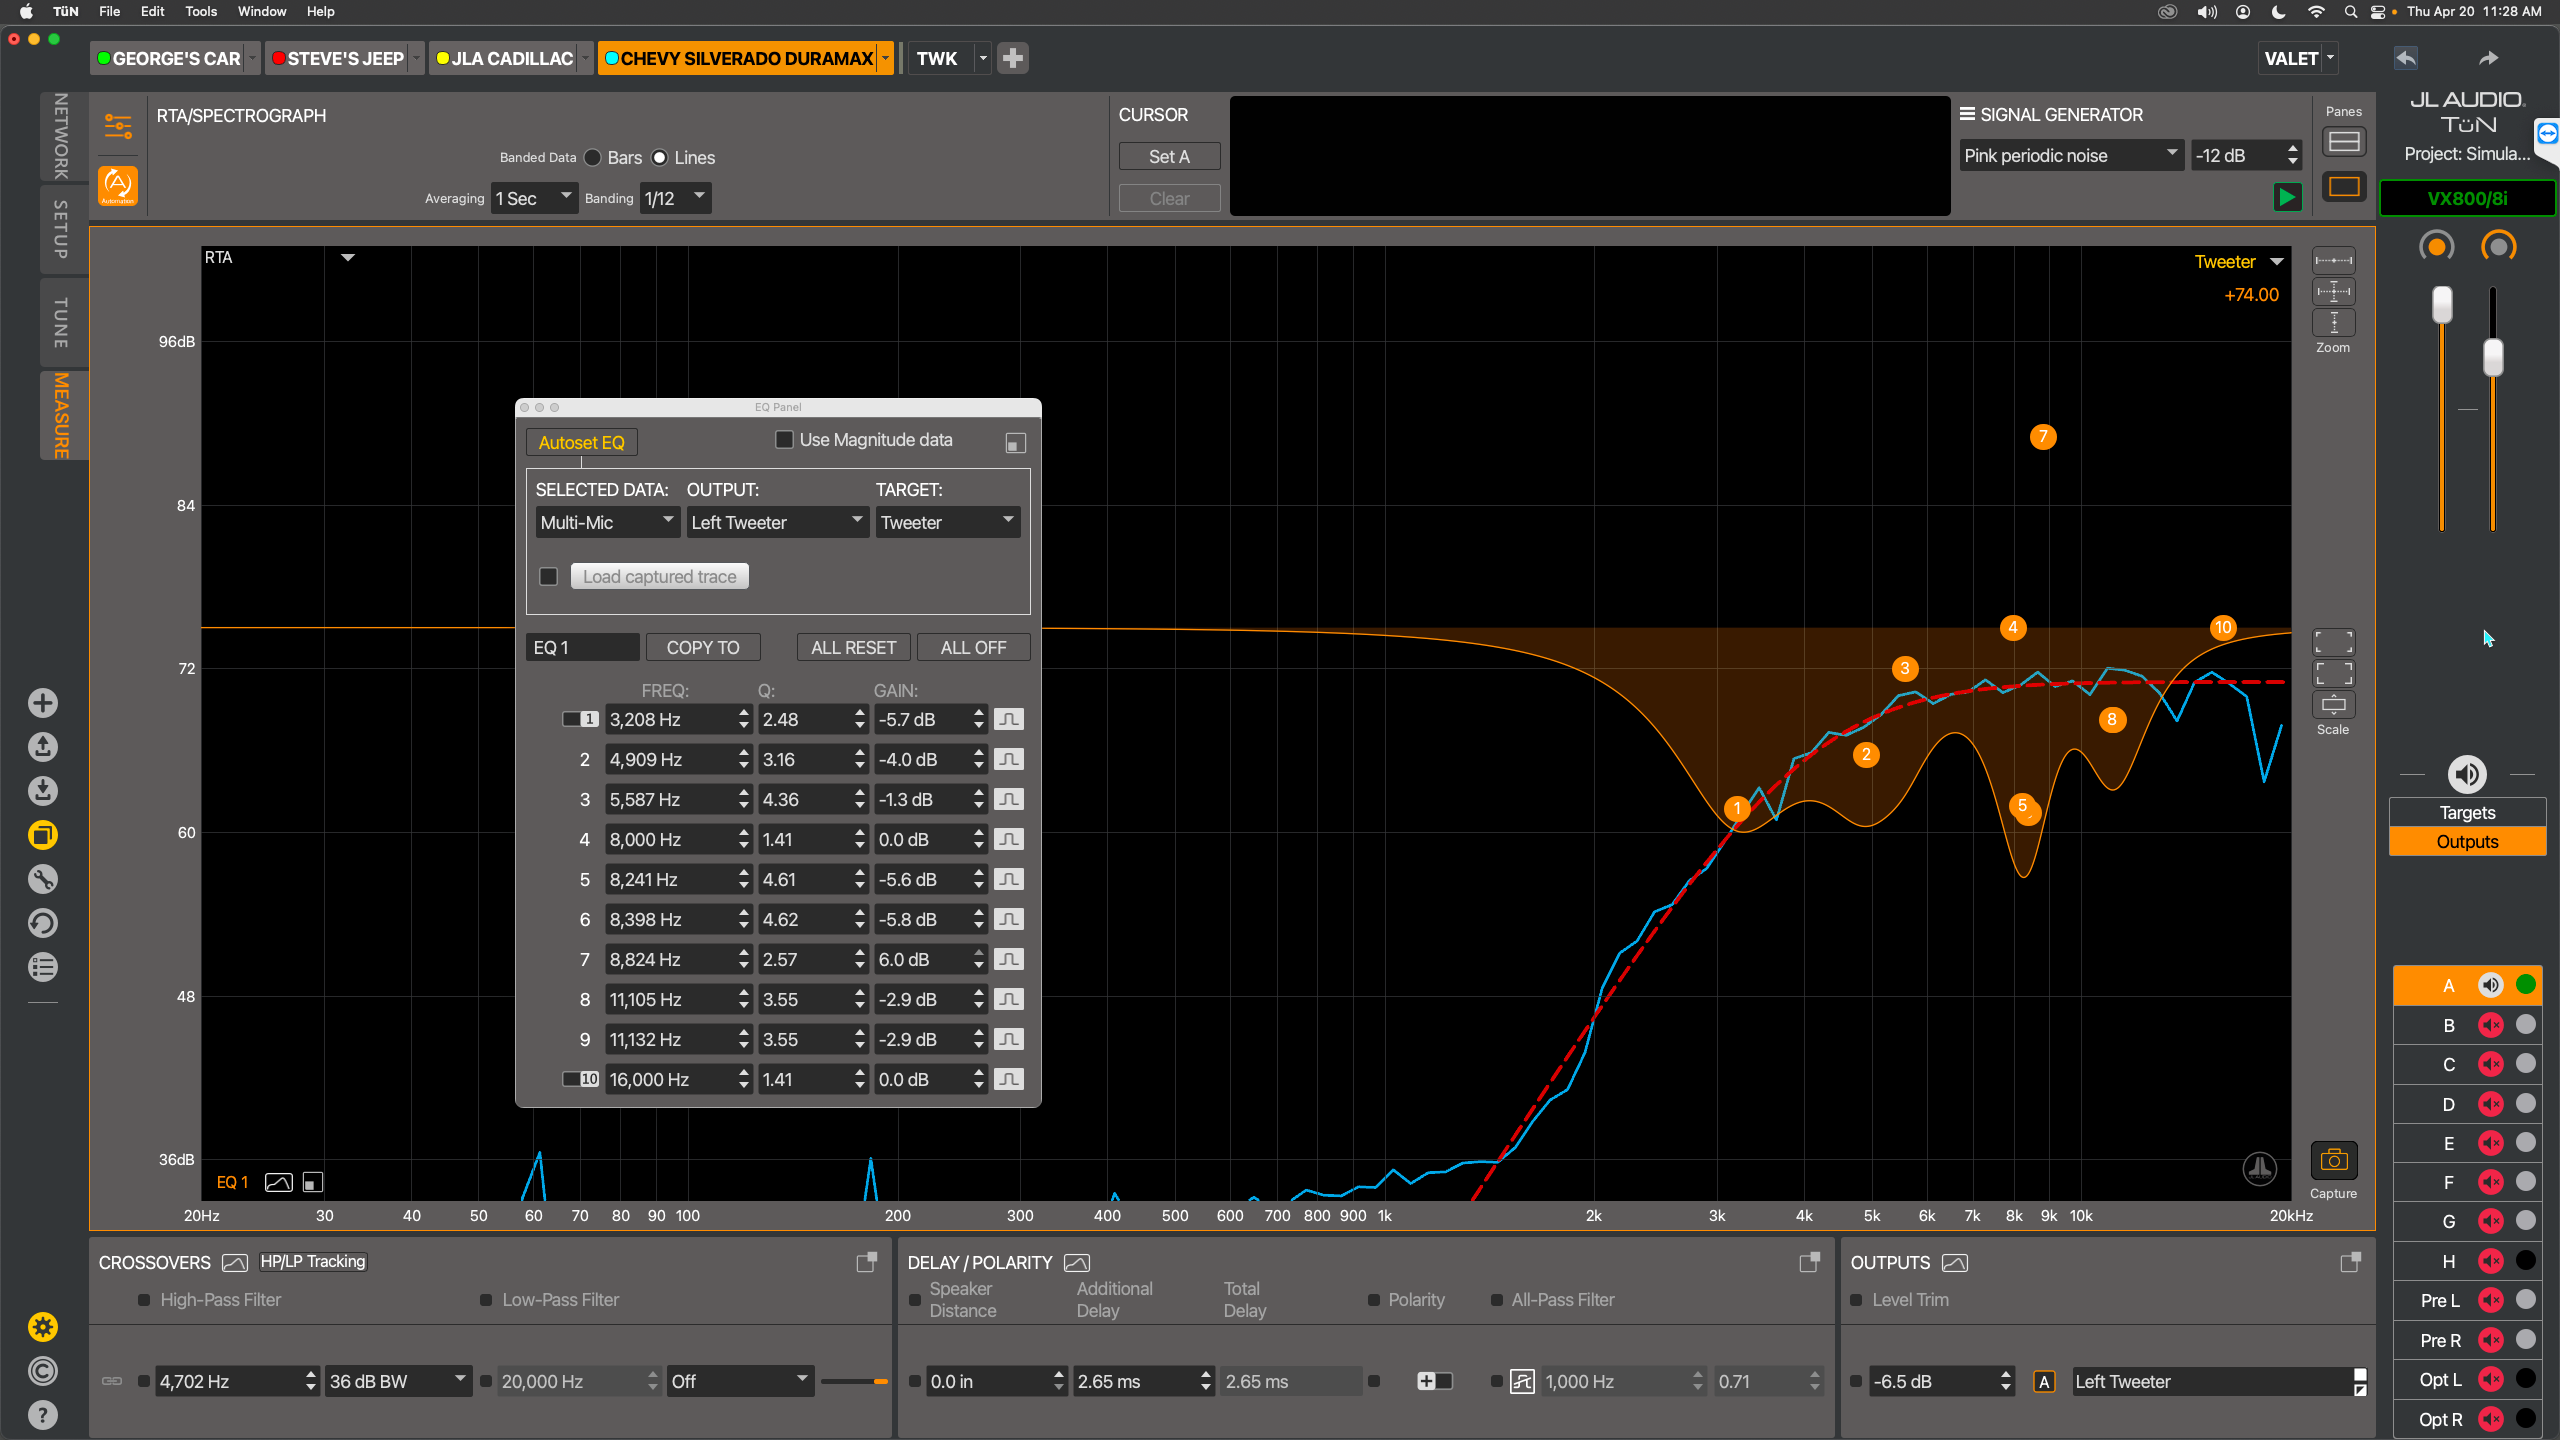Click the undo arrow icon
This screenshot has height=1440, width=2560.
[x=2406, y=58]
